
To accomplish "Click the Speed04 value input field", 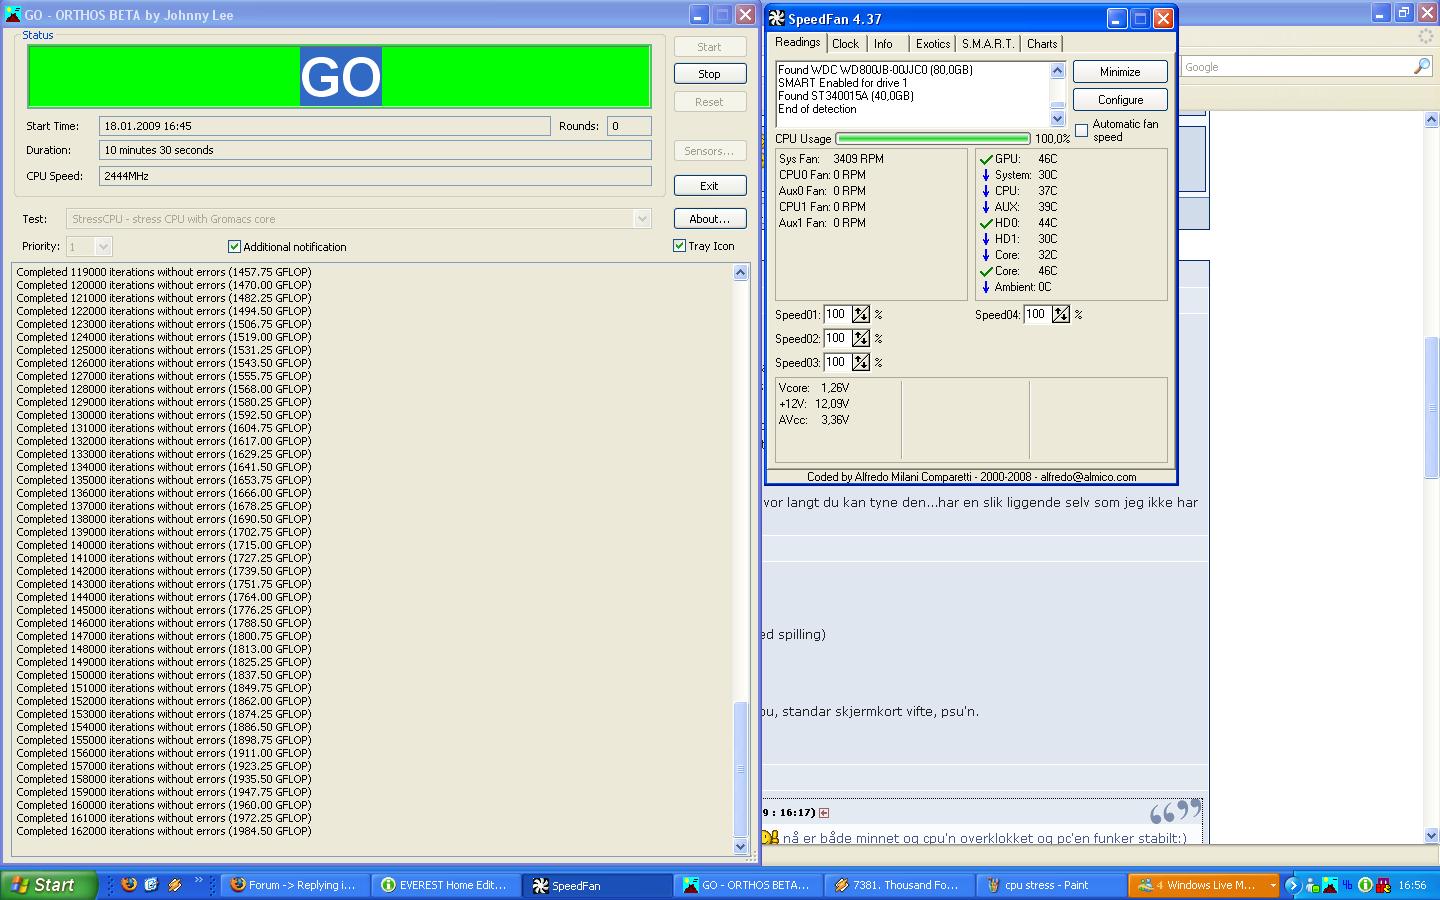I will (x=1037, y=314).
